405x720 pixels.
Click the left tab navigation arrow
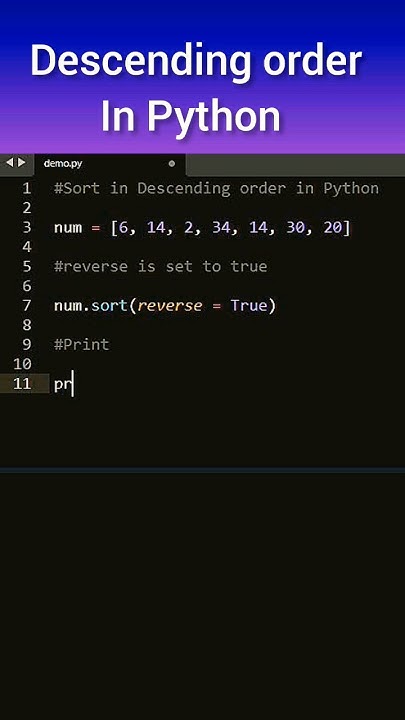[x=10, y=163]
